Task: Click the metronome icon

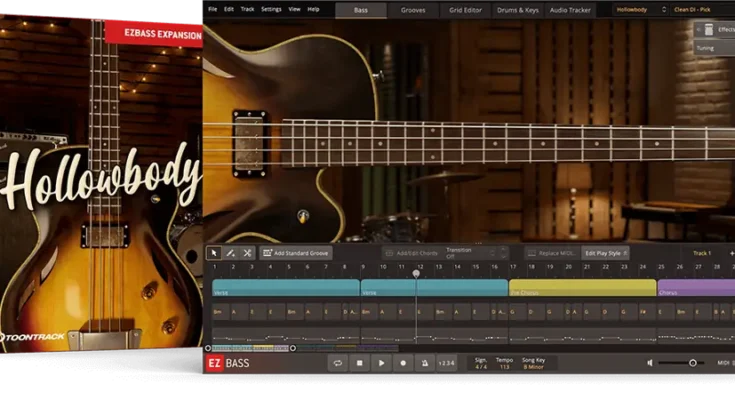Action: click(425, 363)
